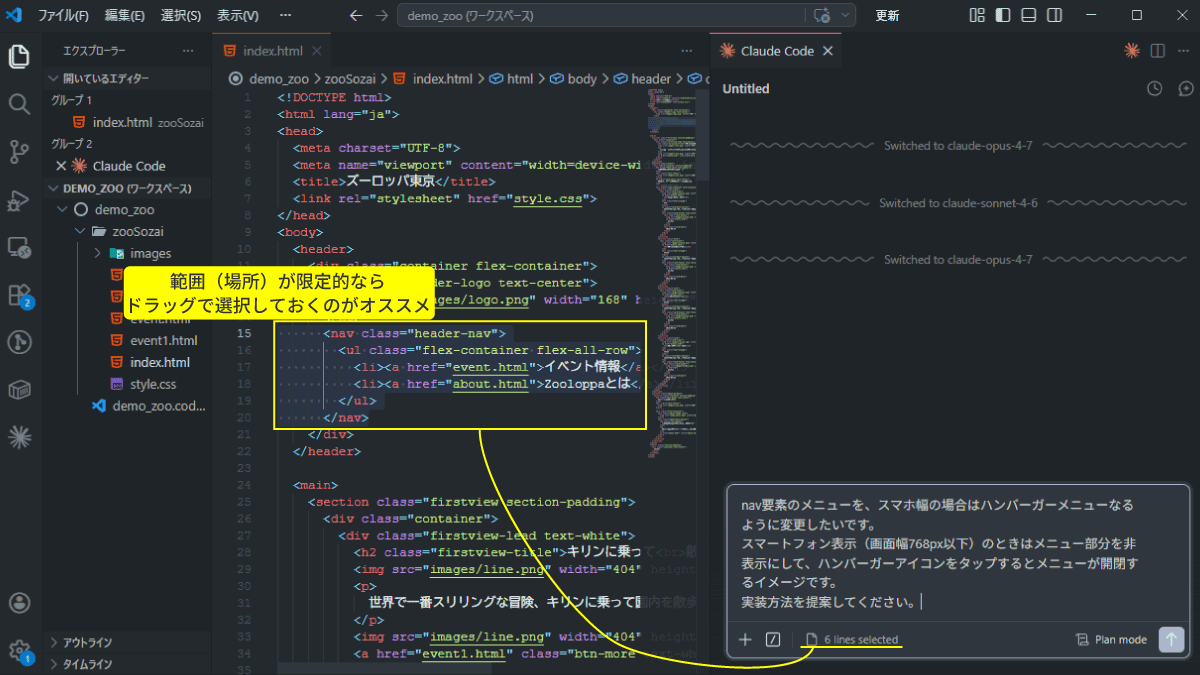The width and height of the screenshot is (1200, 675).
Task: Open the ファイル(F) menu
Action: (63, 16)
